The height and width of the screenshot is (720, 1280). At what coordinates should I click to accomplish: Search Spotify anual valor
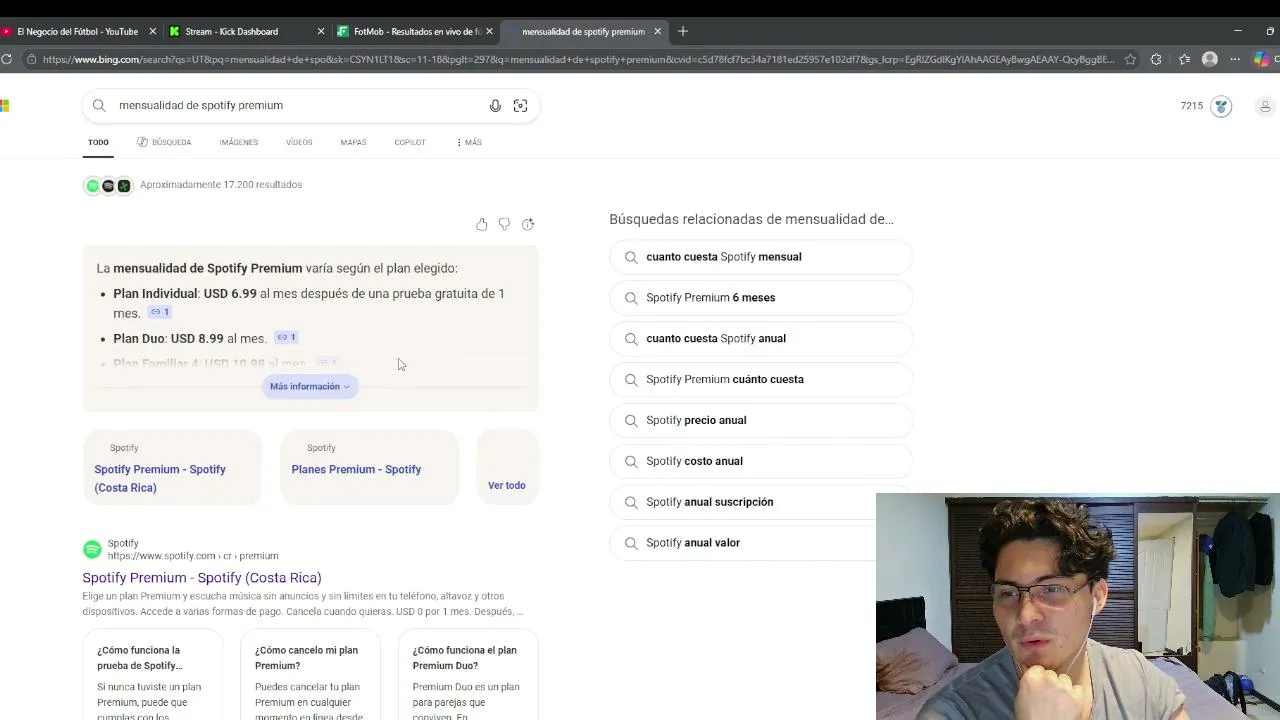[743, 543]
